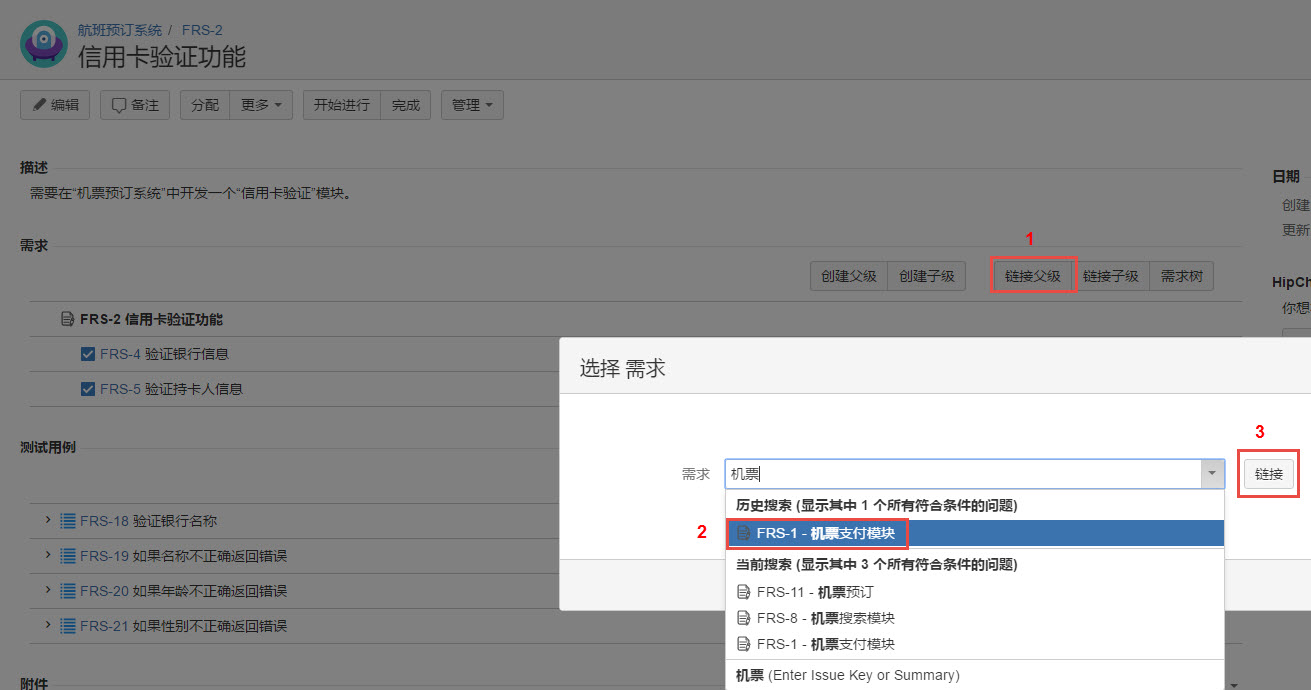
Task: Expand the FRS-21 如果性别不正确 row
Action: point(48,625)
